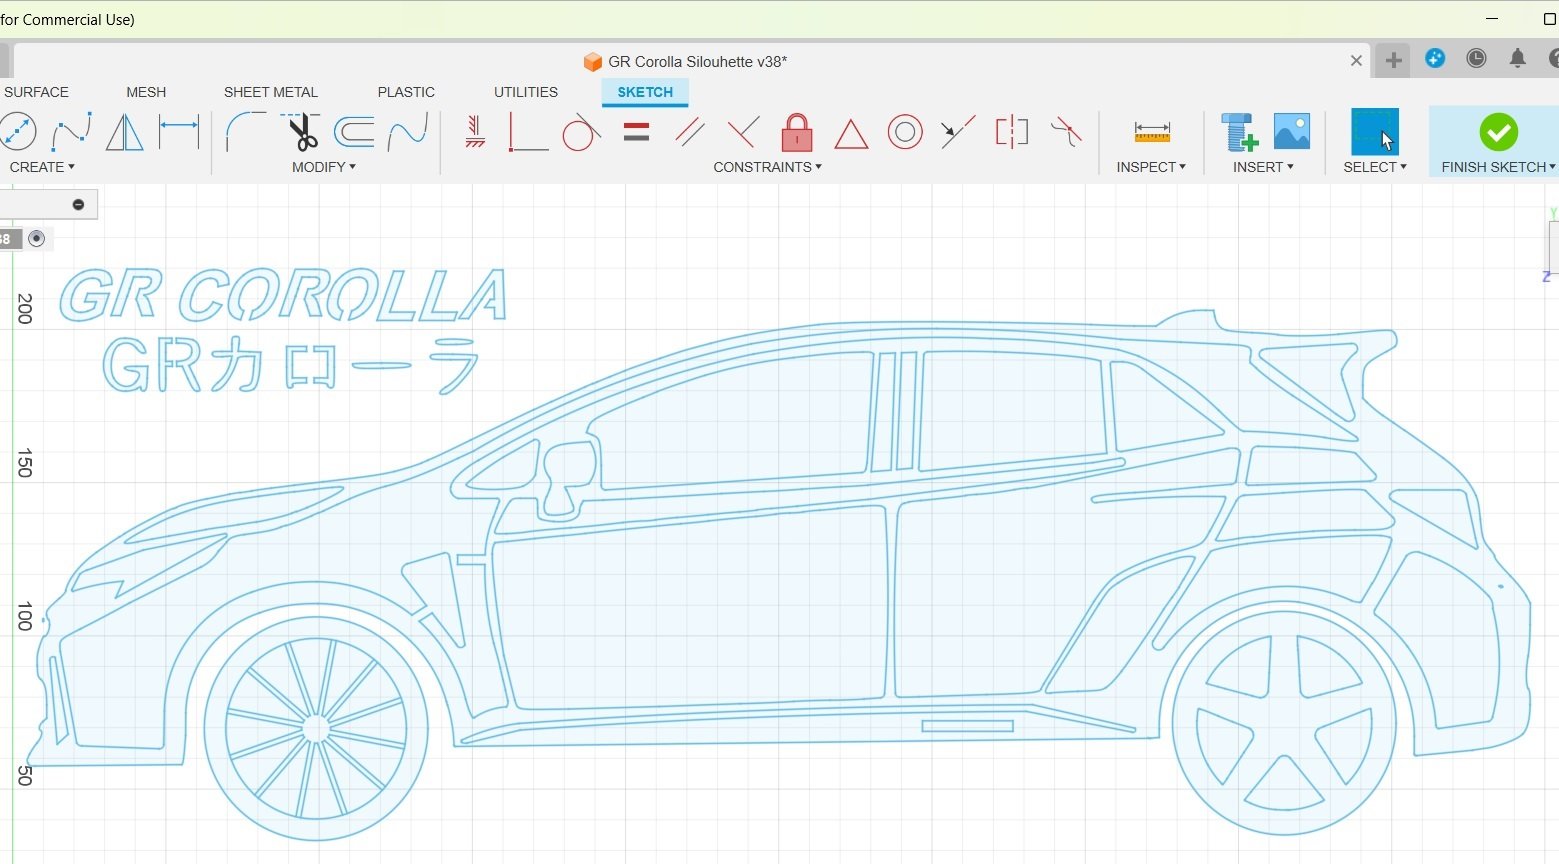Screen dimensions: 1559x864
Task: Apply the Curvature constraint
Action: click(1067, 132)
